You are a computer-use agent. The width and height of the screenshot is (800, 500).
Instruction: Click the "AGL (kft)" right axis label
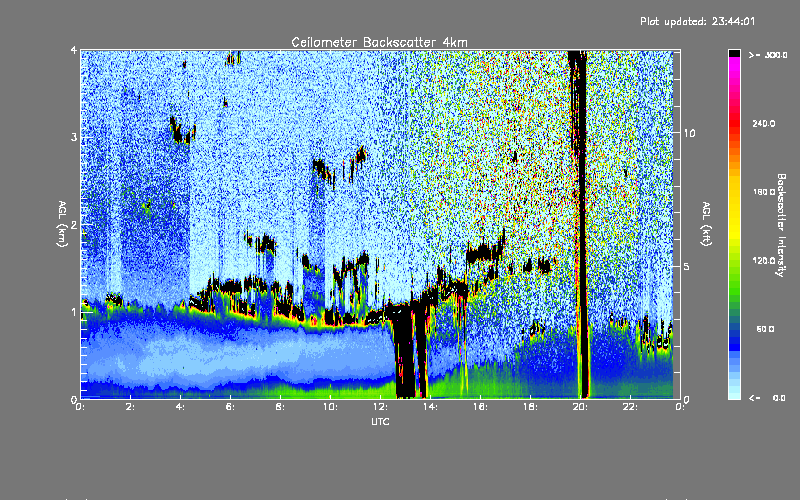pyautogui.click(x=706, y=224)
